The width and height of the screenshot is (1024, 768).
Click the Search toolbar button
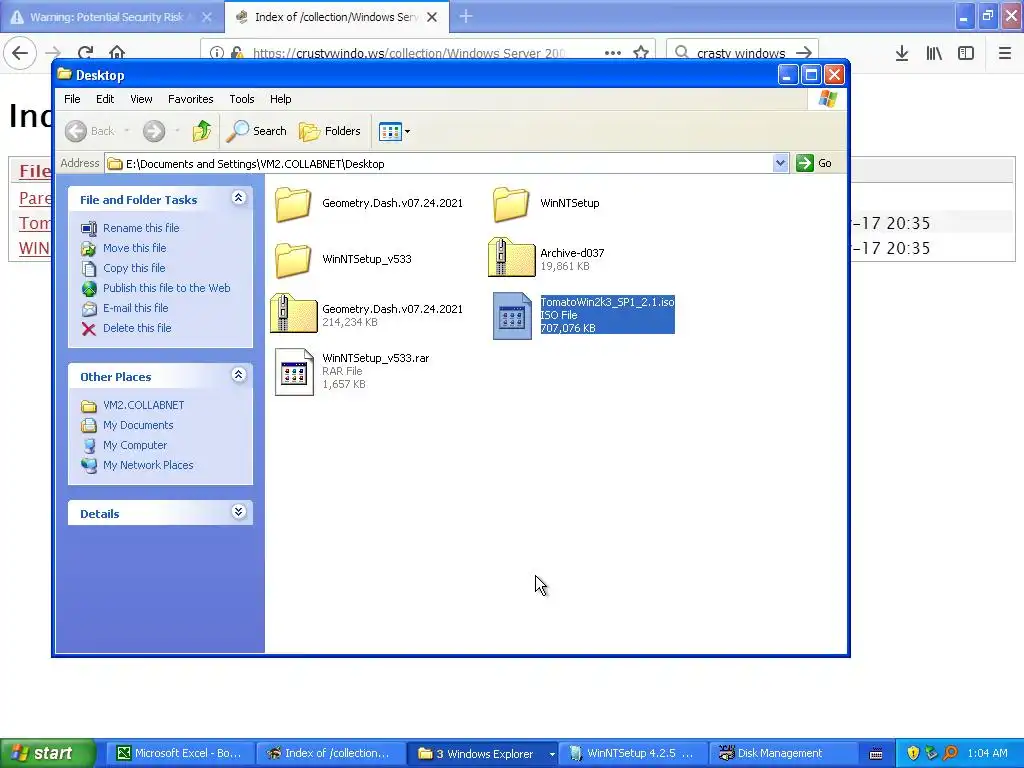point(257,131)
